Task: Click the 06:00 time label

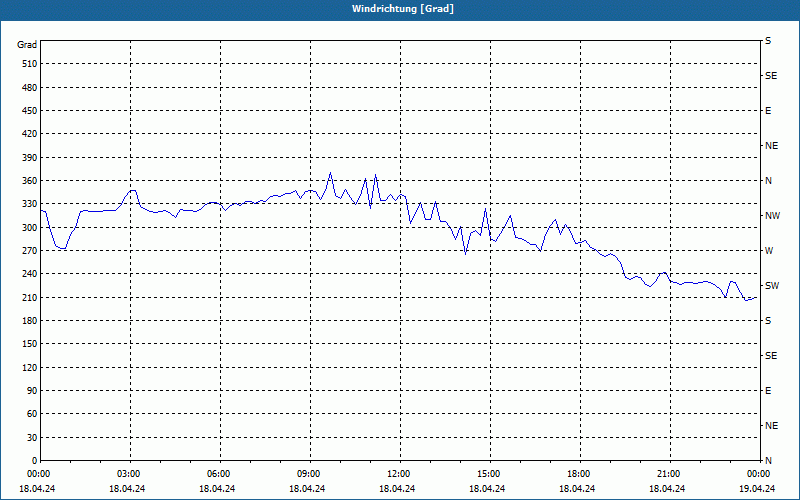Action: (x=218, y=474)
